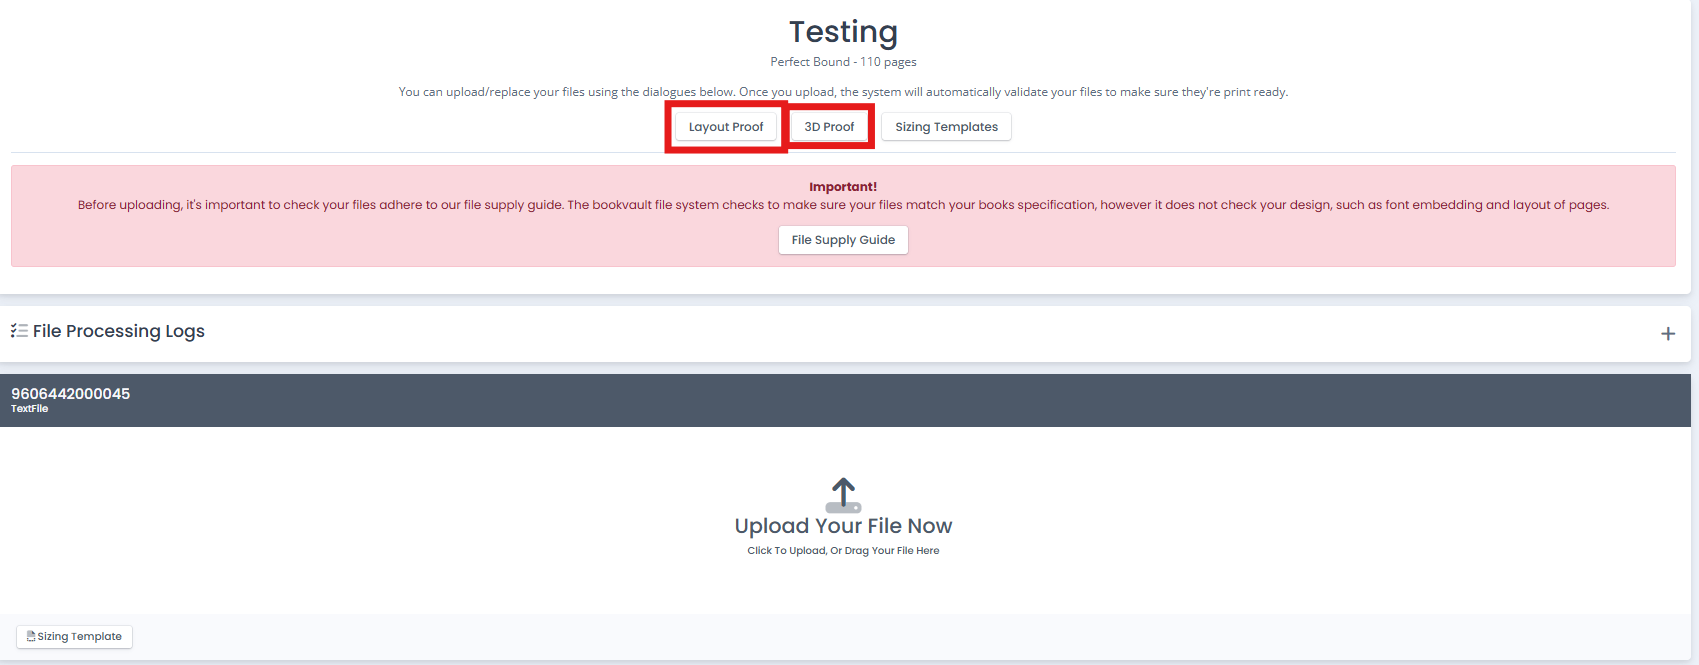Click the bottom Sizing Template button
Screen dimensions: 1699x665
tap(75, 636)
